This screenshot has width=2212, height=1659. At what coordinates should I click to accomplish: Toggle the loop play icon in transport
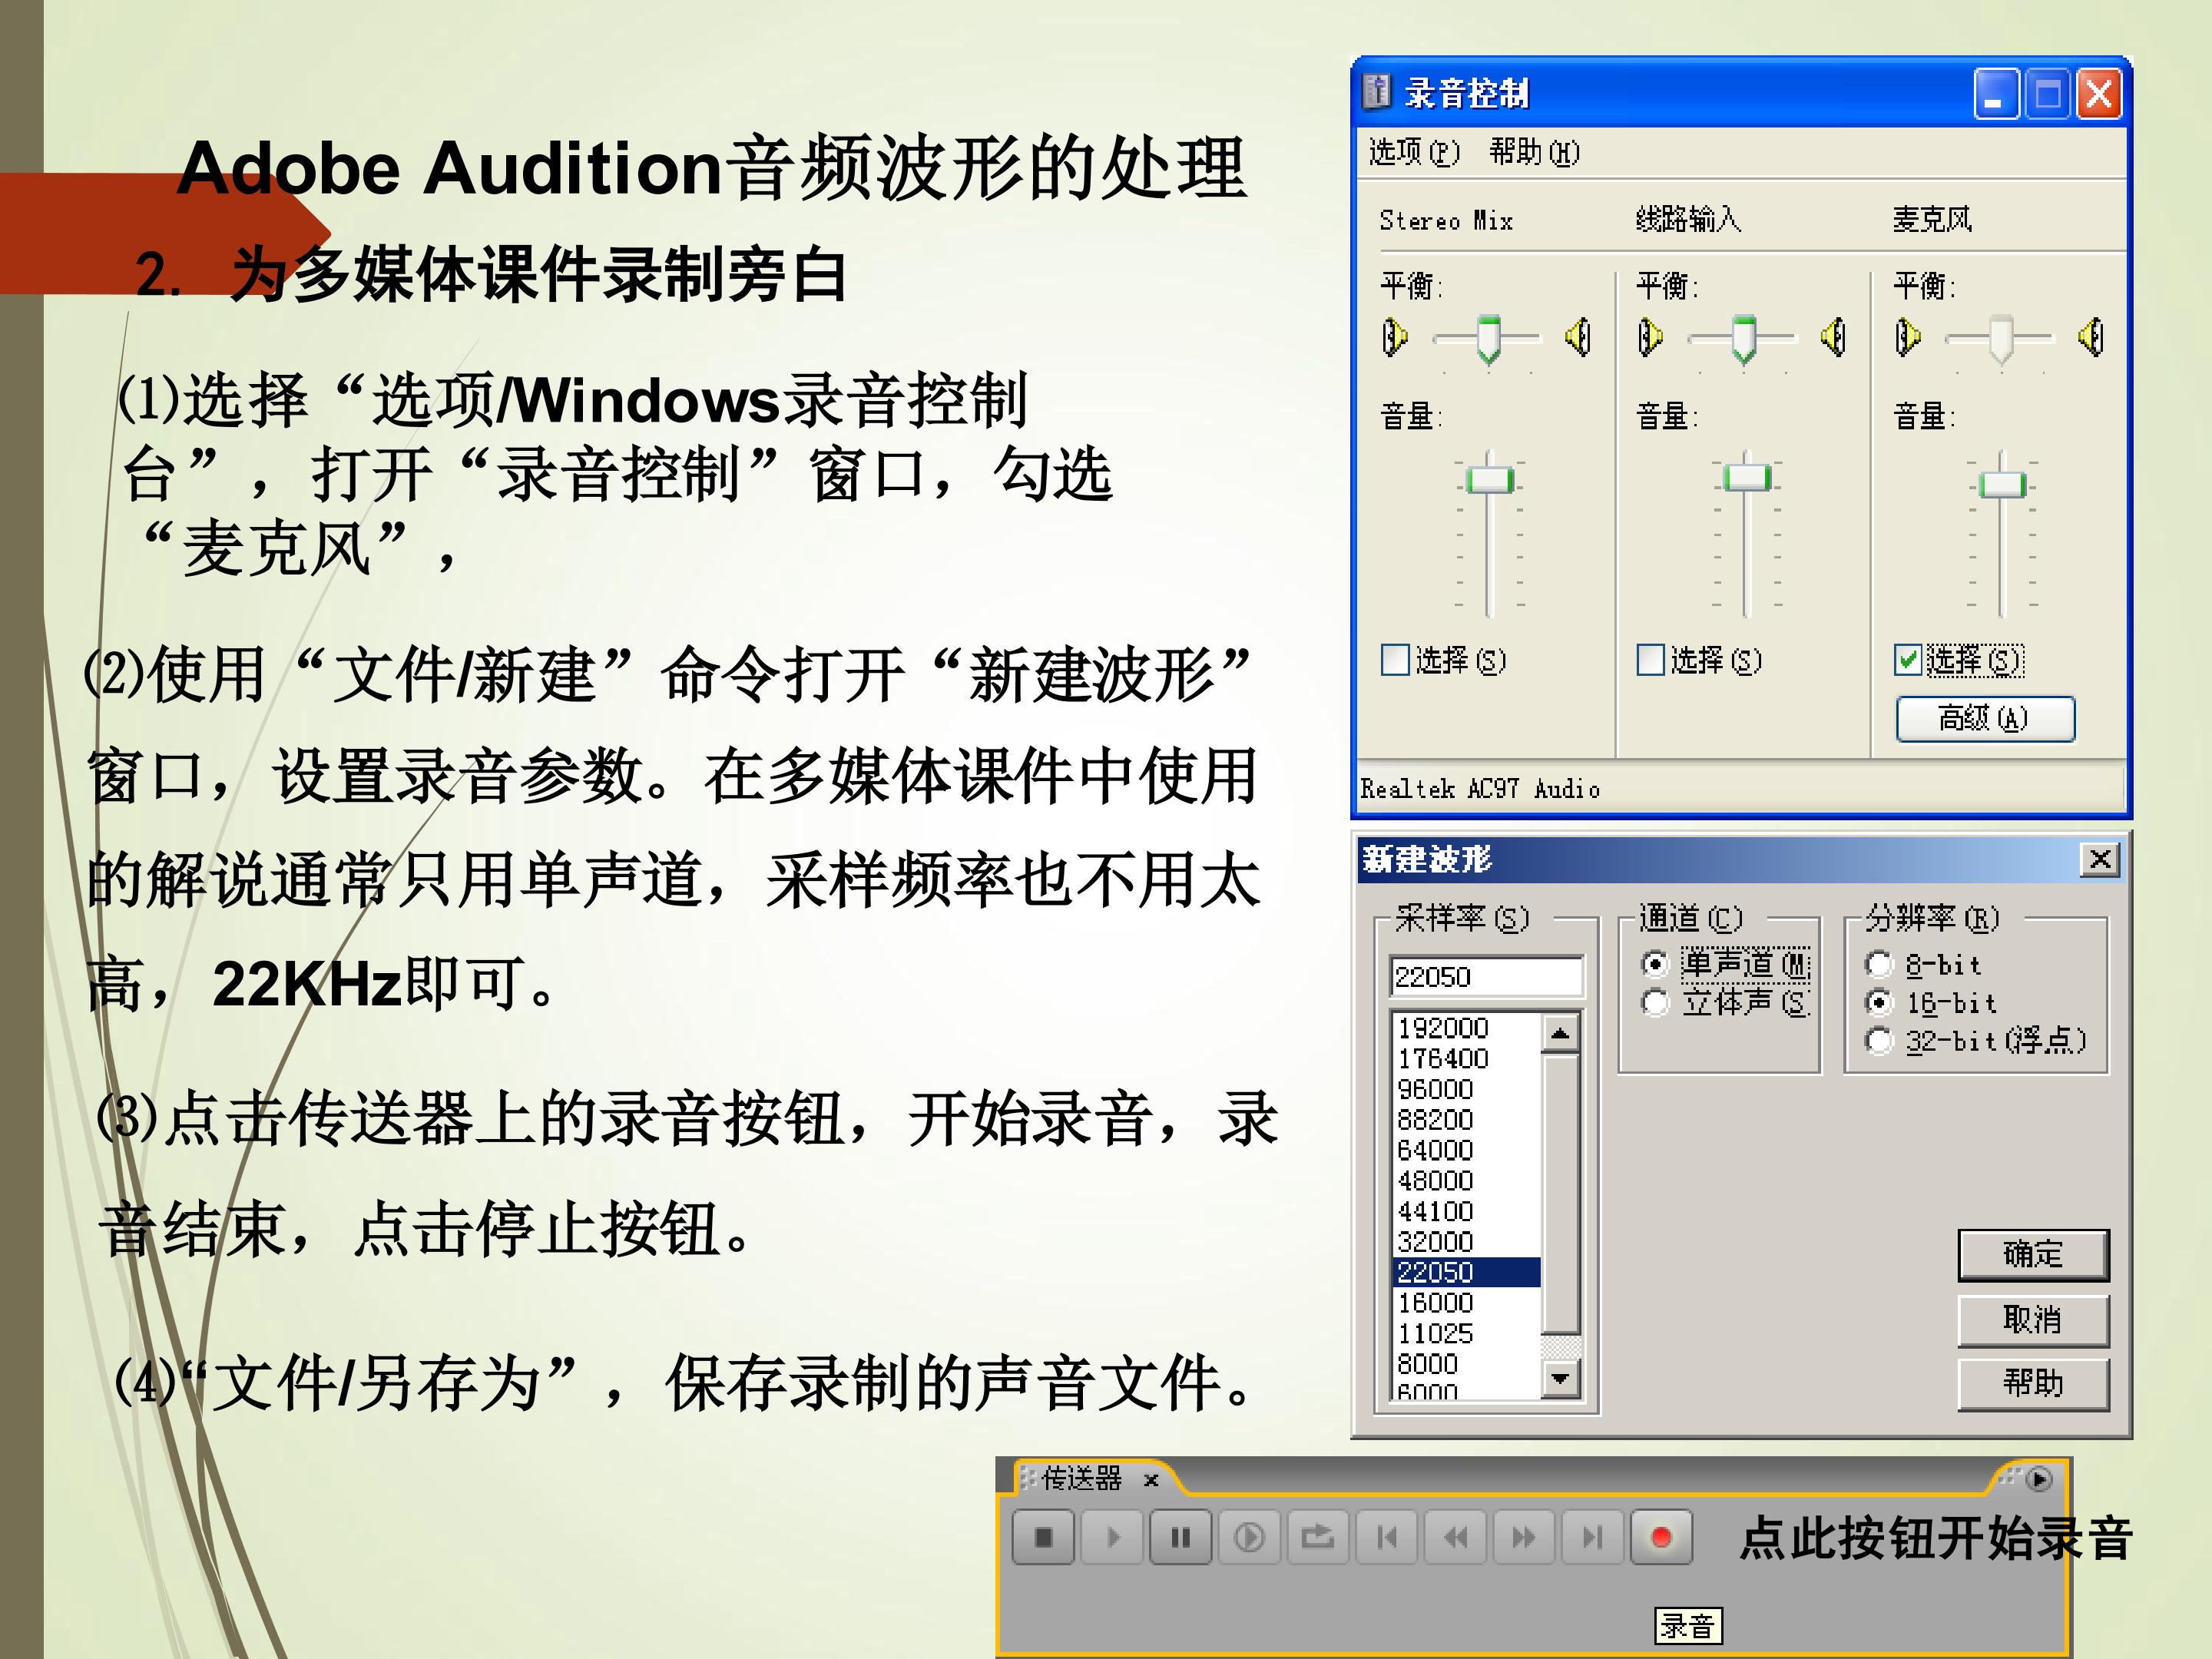pos(1318,1537)
